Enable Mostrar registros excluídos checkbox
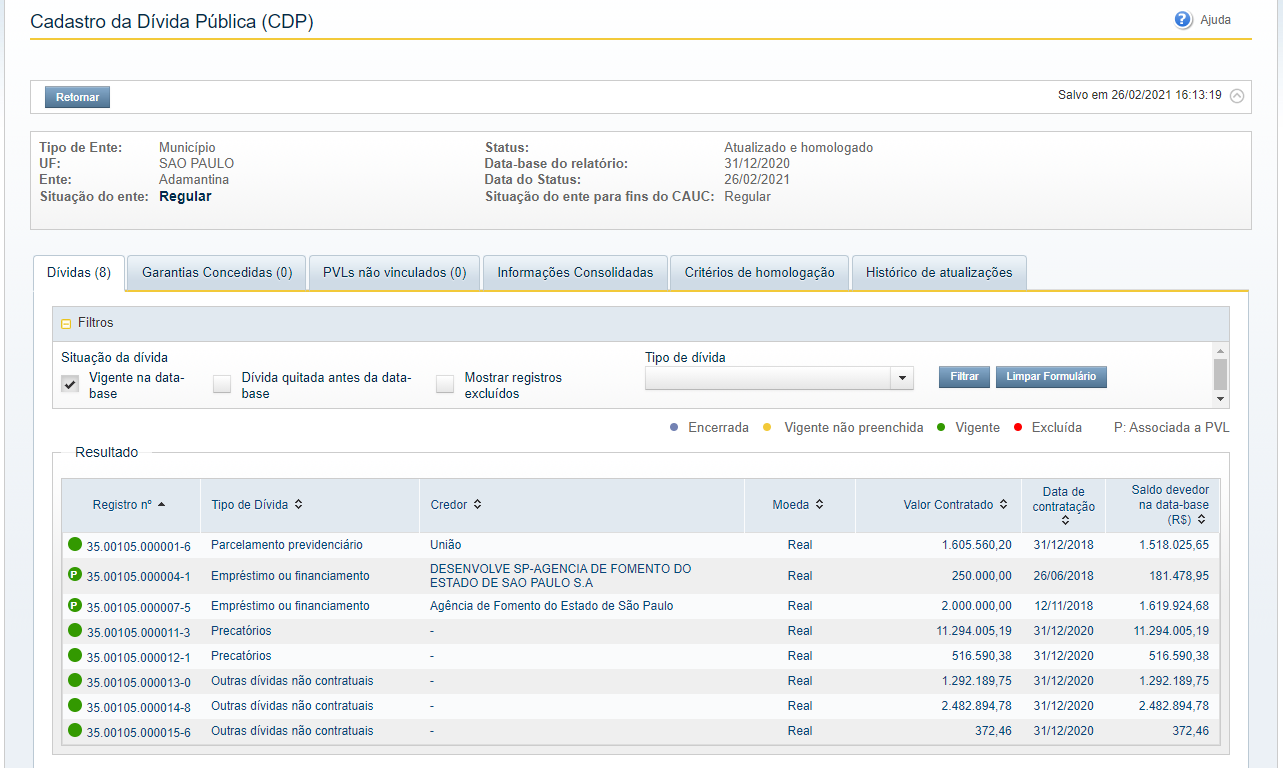 445,385
